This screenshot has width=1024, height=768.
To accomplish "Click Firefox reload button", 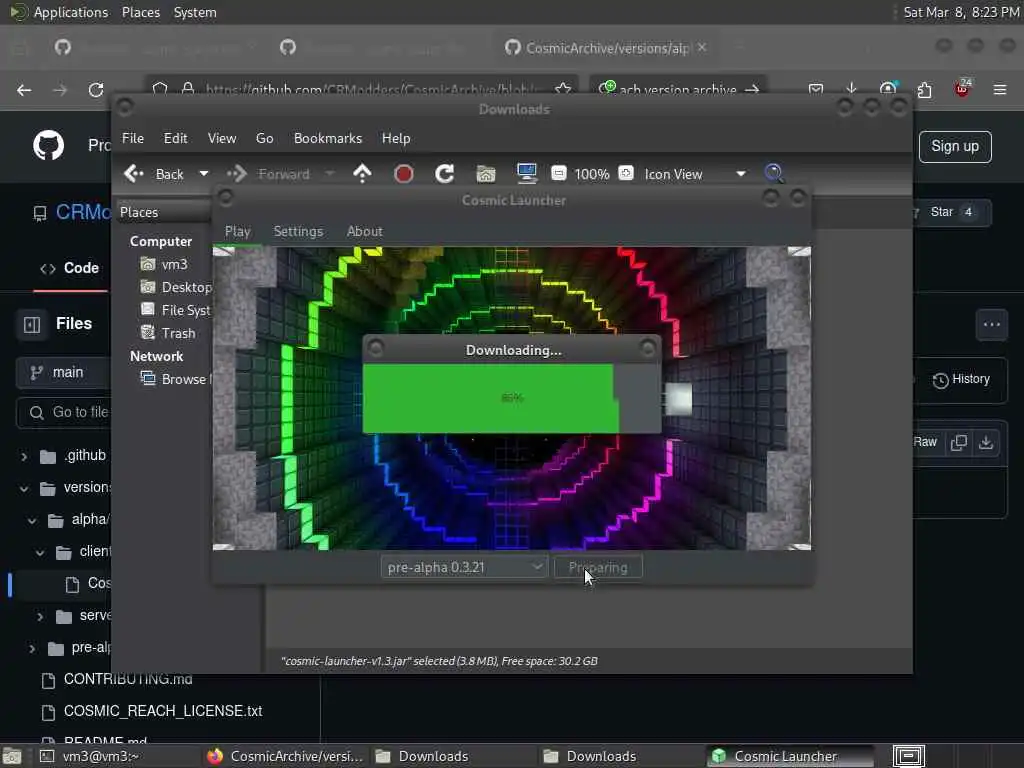I will 96,89.
